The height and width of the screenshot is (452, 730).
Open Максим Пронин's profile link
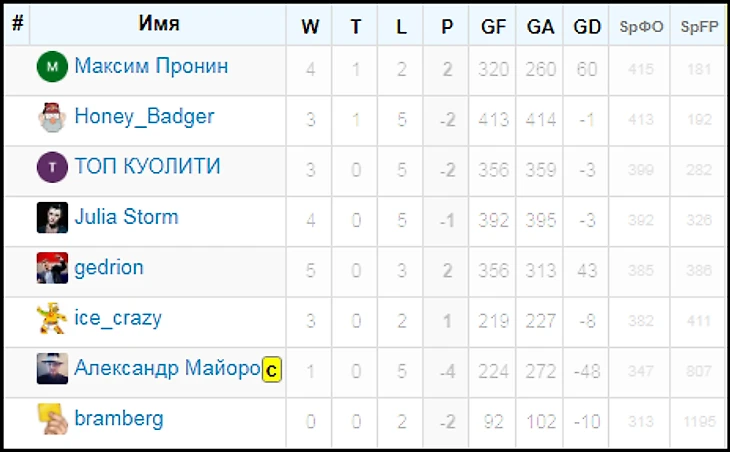[151, 67]
